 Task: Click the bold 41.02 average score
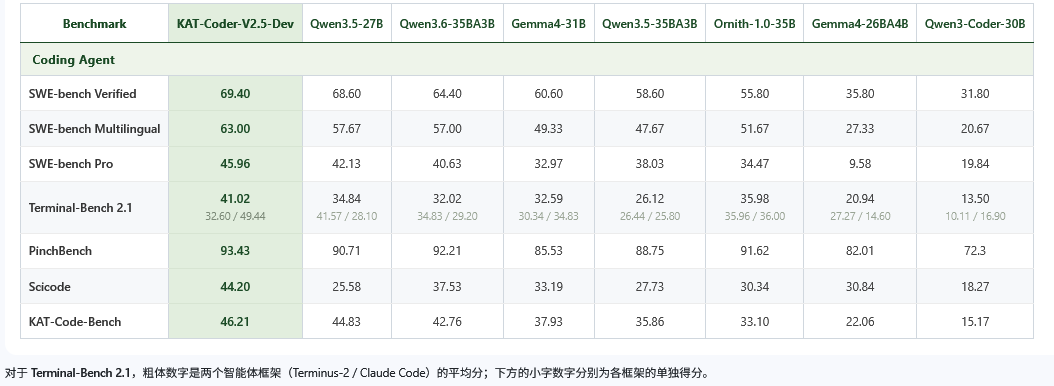coord(235,198)
